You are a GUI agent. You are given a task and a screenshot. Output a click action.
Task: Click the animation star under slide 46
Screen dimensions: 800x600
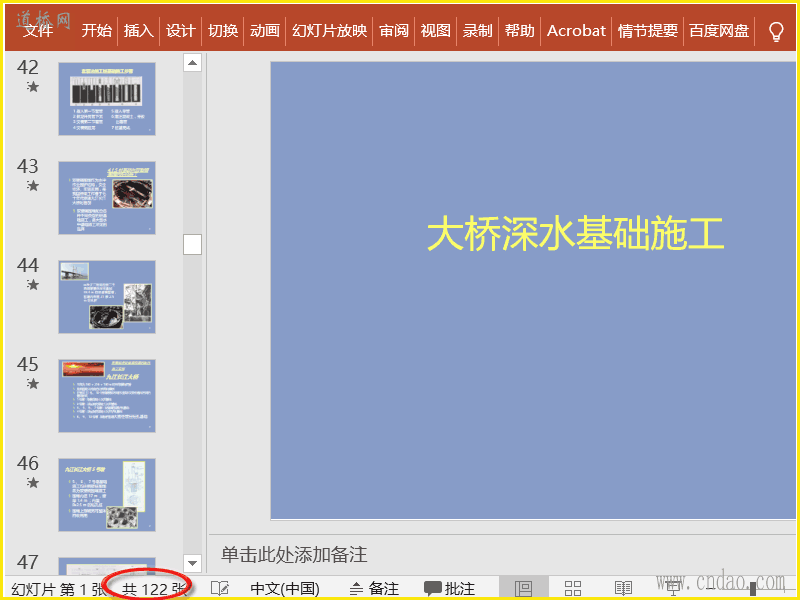[x=33, y=483]
